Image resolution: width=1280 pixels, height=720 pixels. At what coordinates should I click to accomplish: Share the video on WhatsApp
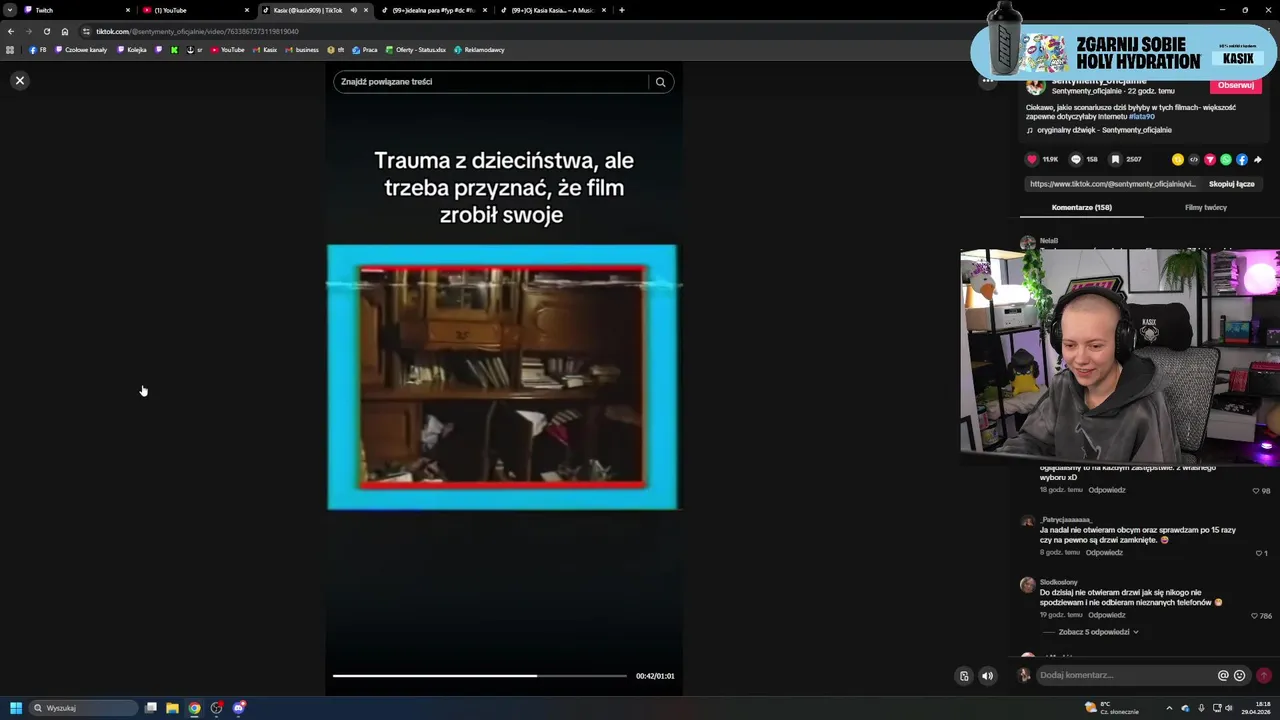[x=1226, y=159]
